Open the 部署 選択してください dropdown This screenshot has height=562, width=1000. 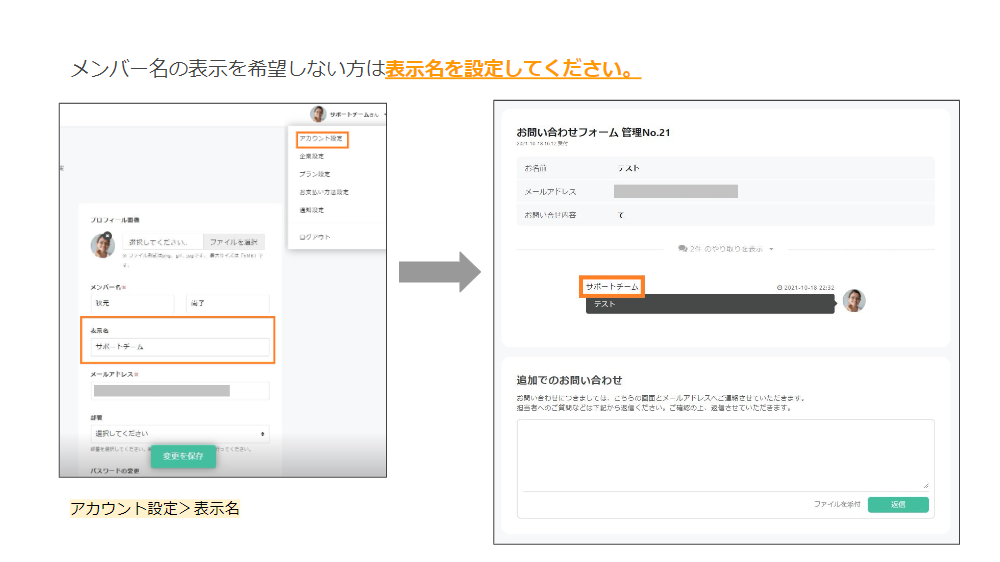[x=180, y=434]
